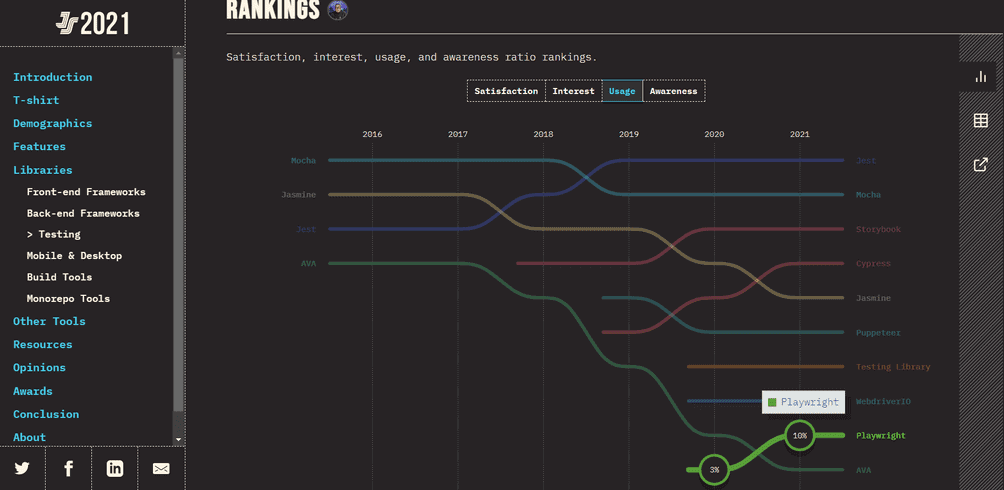
Task: Click the sidebar scroll down arrow
Action: point(179,439)
